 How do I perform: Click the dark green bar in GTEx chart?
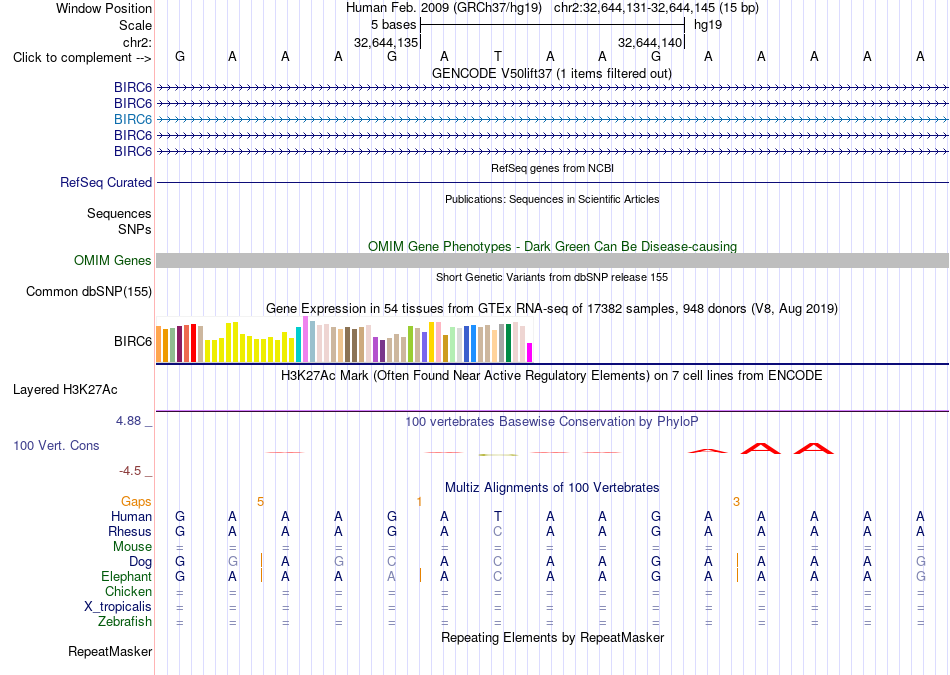point(508,343)
